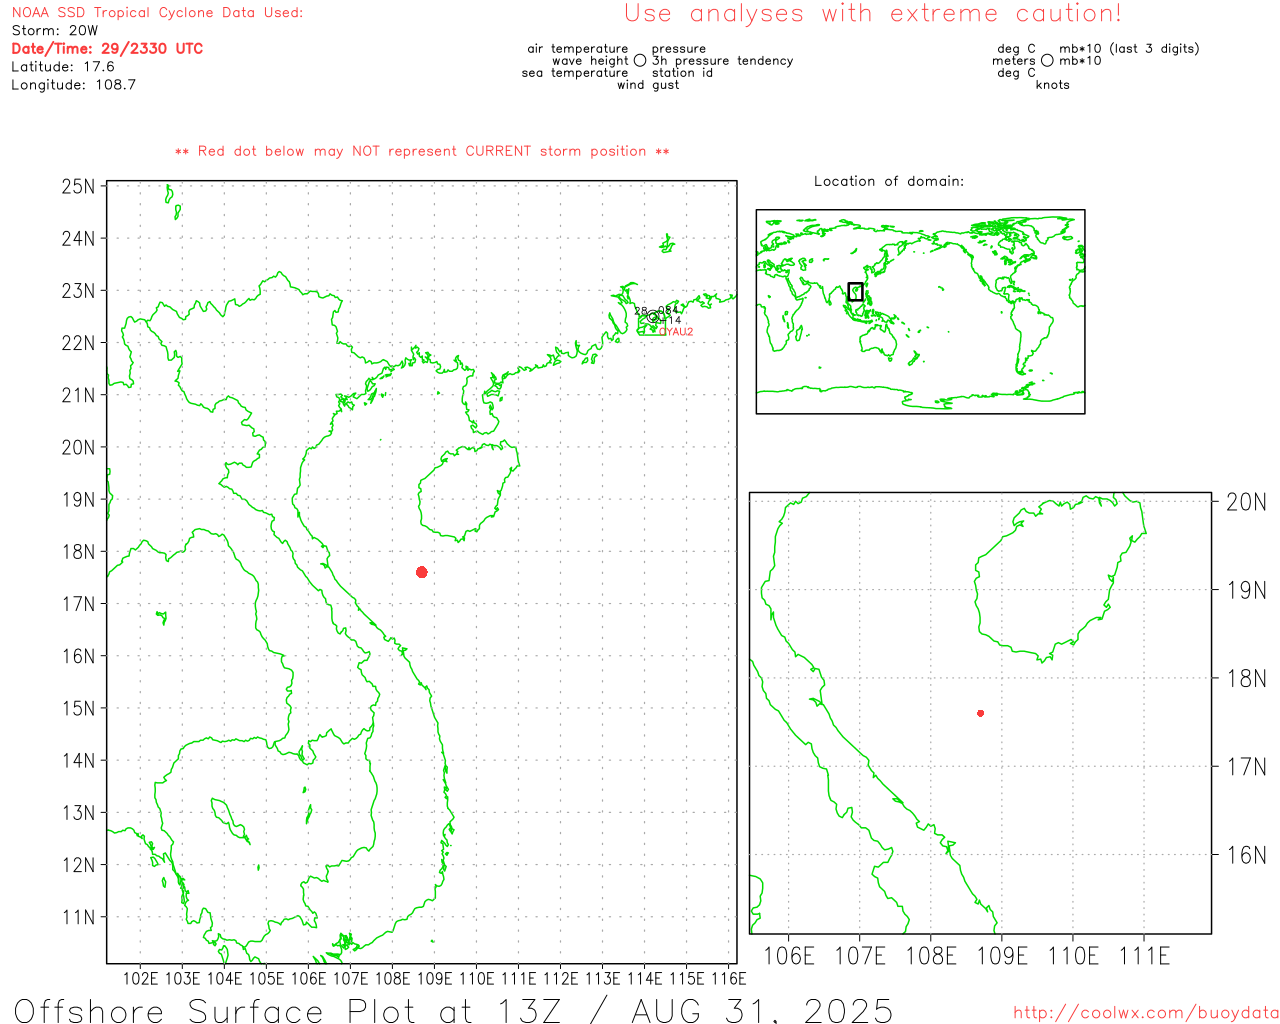
Task: Click the '15N' latitude label on main map
Action: click(x=78, y=708)
